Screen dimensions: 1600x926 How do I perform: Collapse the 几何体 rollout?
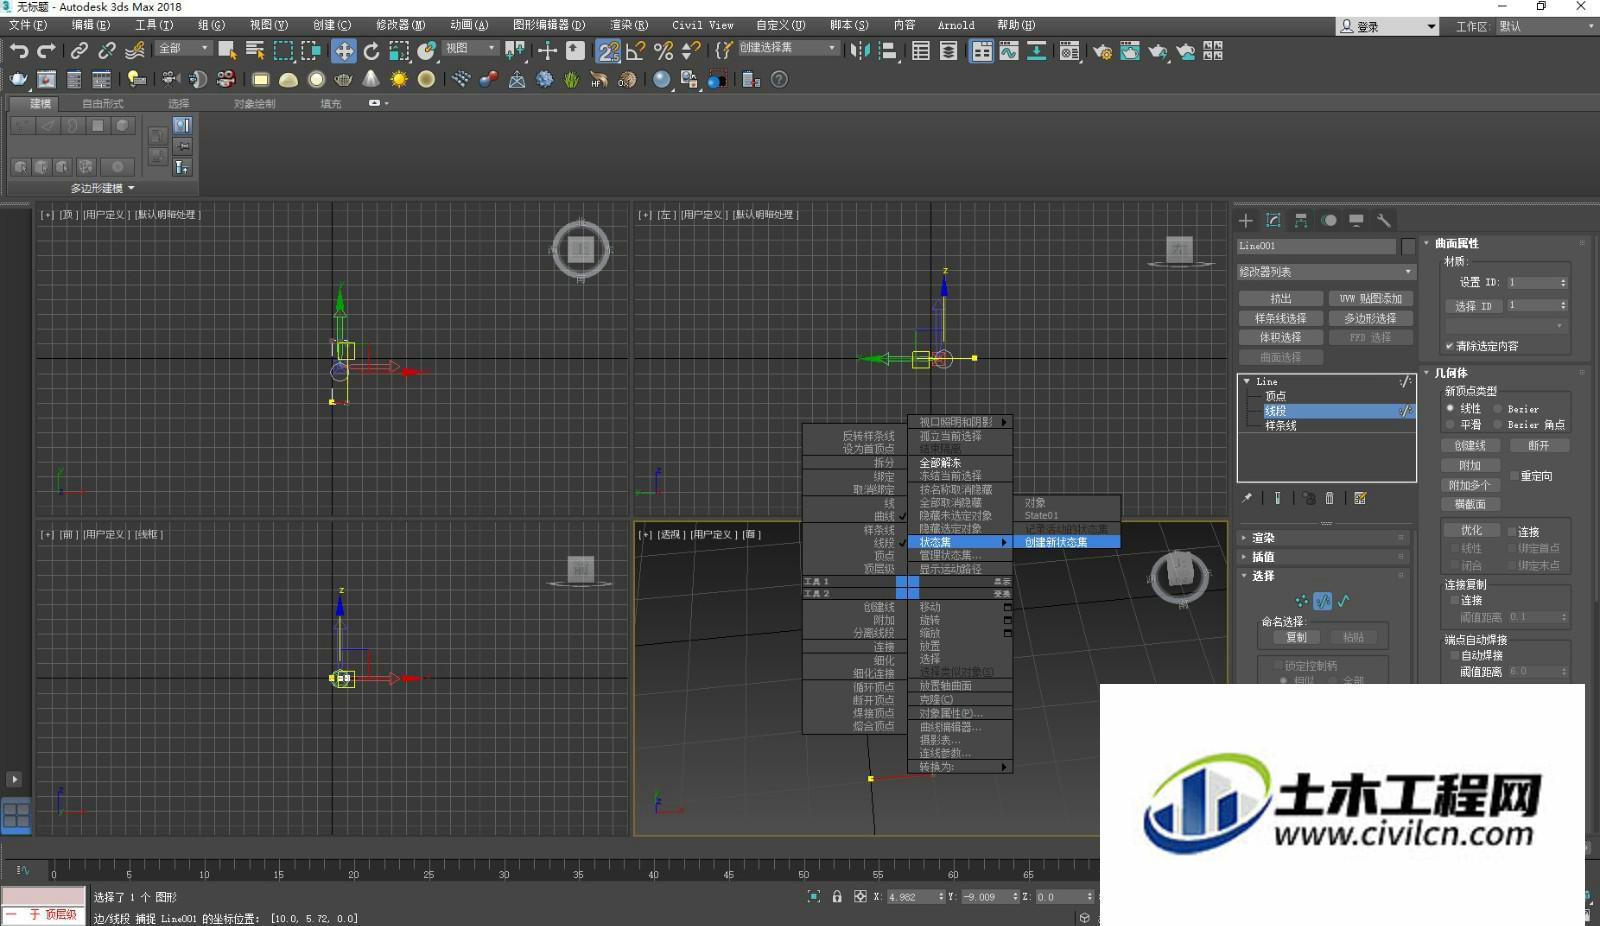click(1505, 373)
